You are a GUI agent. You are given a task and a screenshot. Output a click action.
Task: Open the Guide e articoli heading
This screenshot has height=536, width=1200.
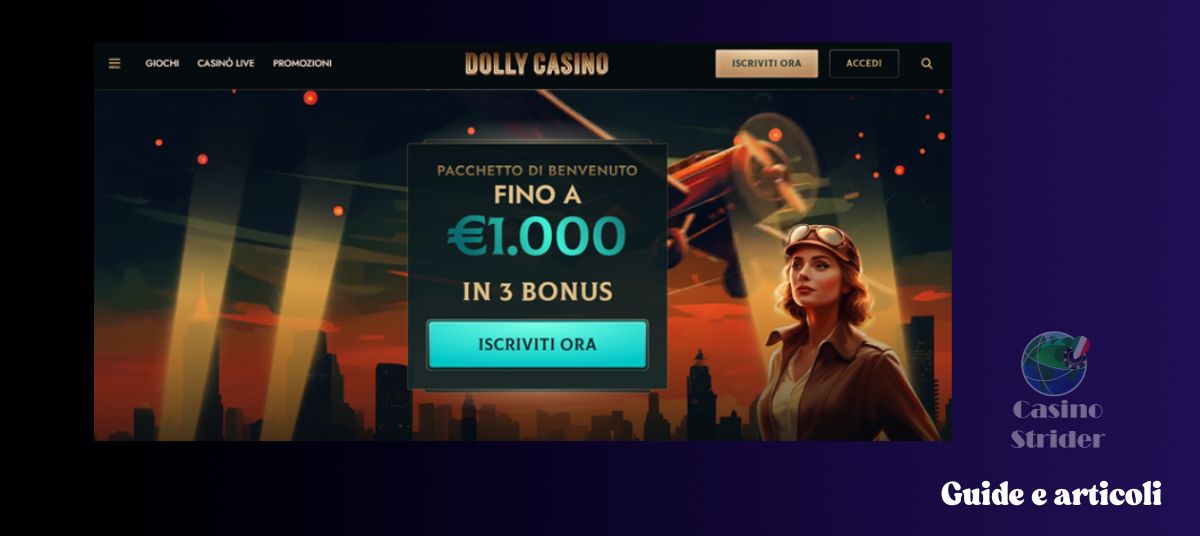point(1051,494)
